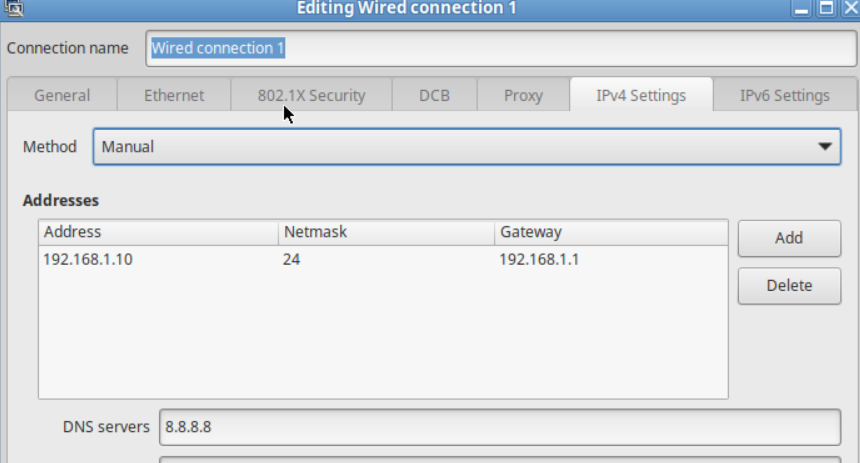Open the window menu icon in title bar
Image resolution: width=860 pixels, height=463 pixels.
pyautogui.click(x=14, y=7)
